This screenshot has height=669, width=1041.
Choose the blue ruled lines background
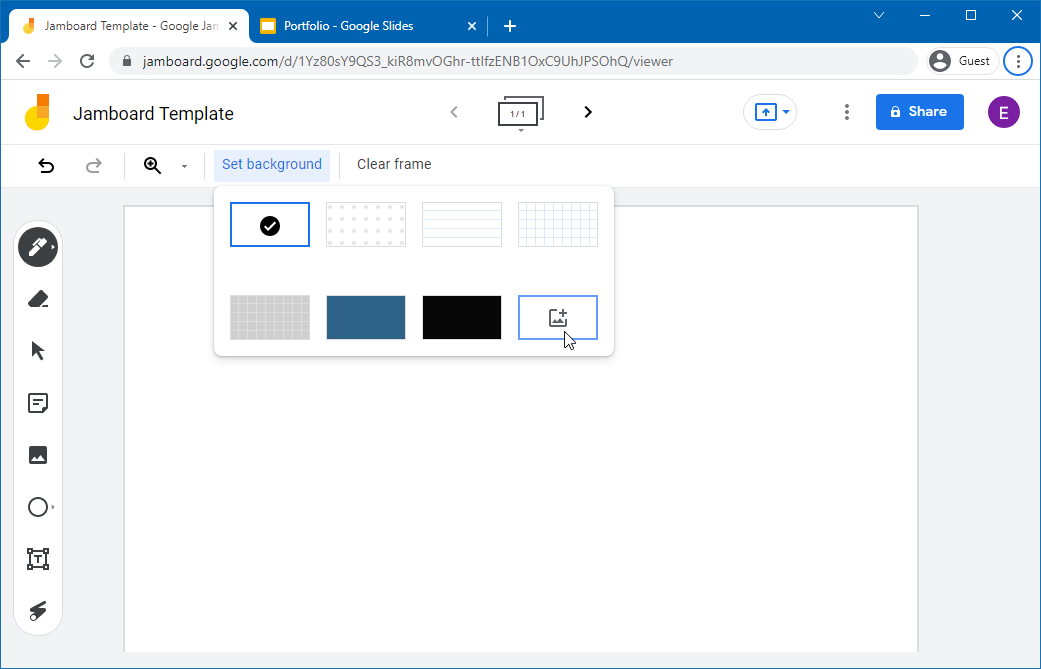[462, 225]
